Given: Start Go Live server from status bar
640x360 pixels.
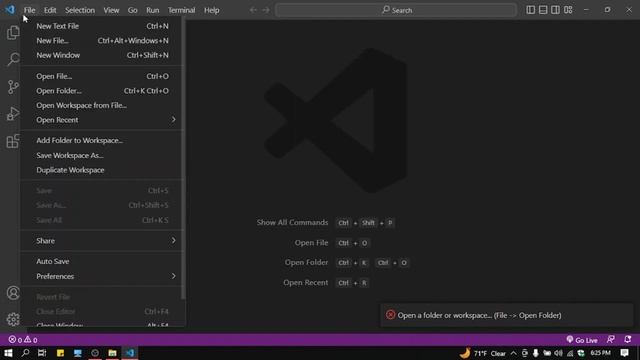Looking at the screenshot, I should pos(582,340).
